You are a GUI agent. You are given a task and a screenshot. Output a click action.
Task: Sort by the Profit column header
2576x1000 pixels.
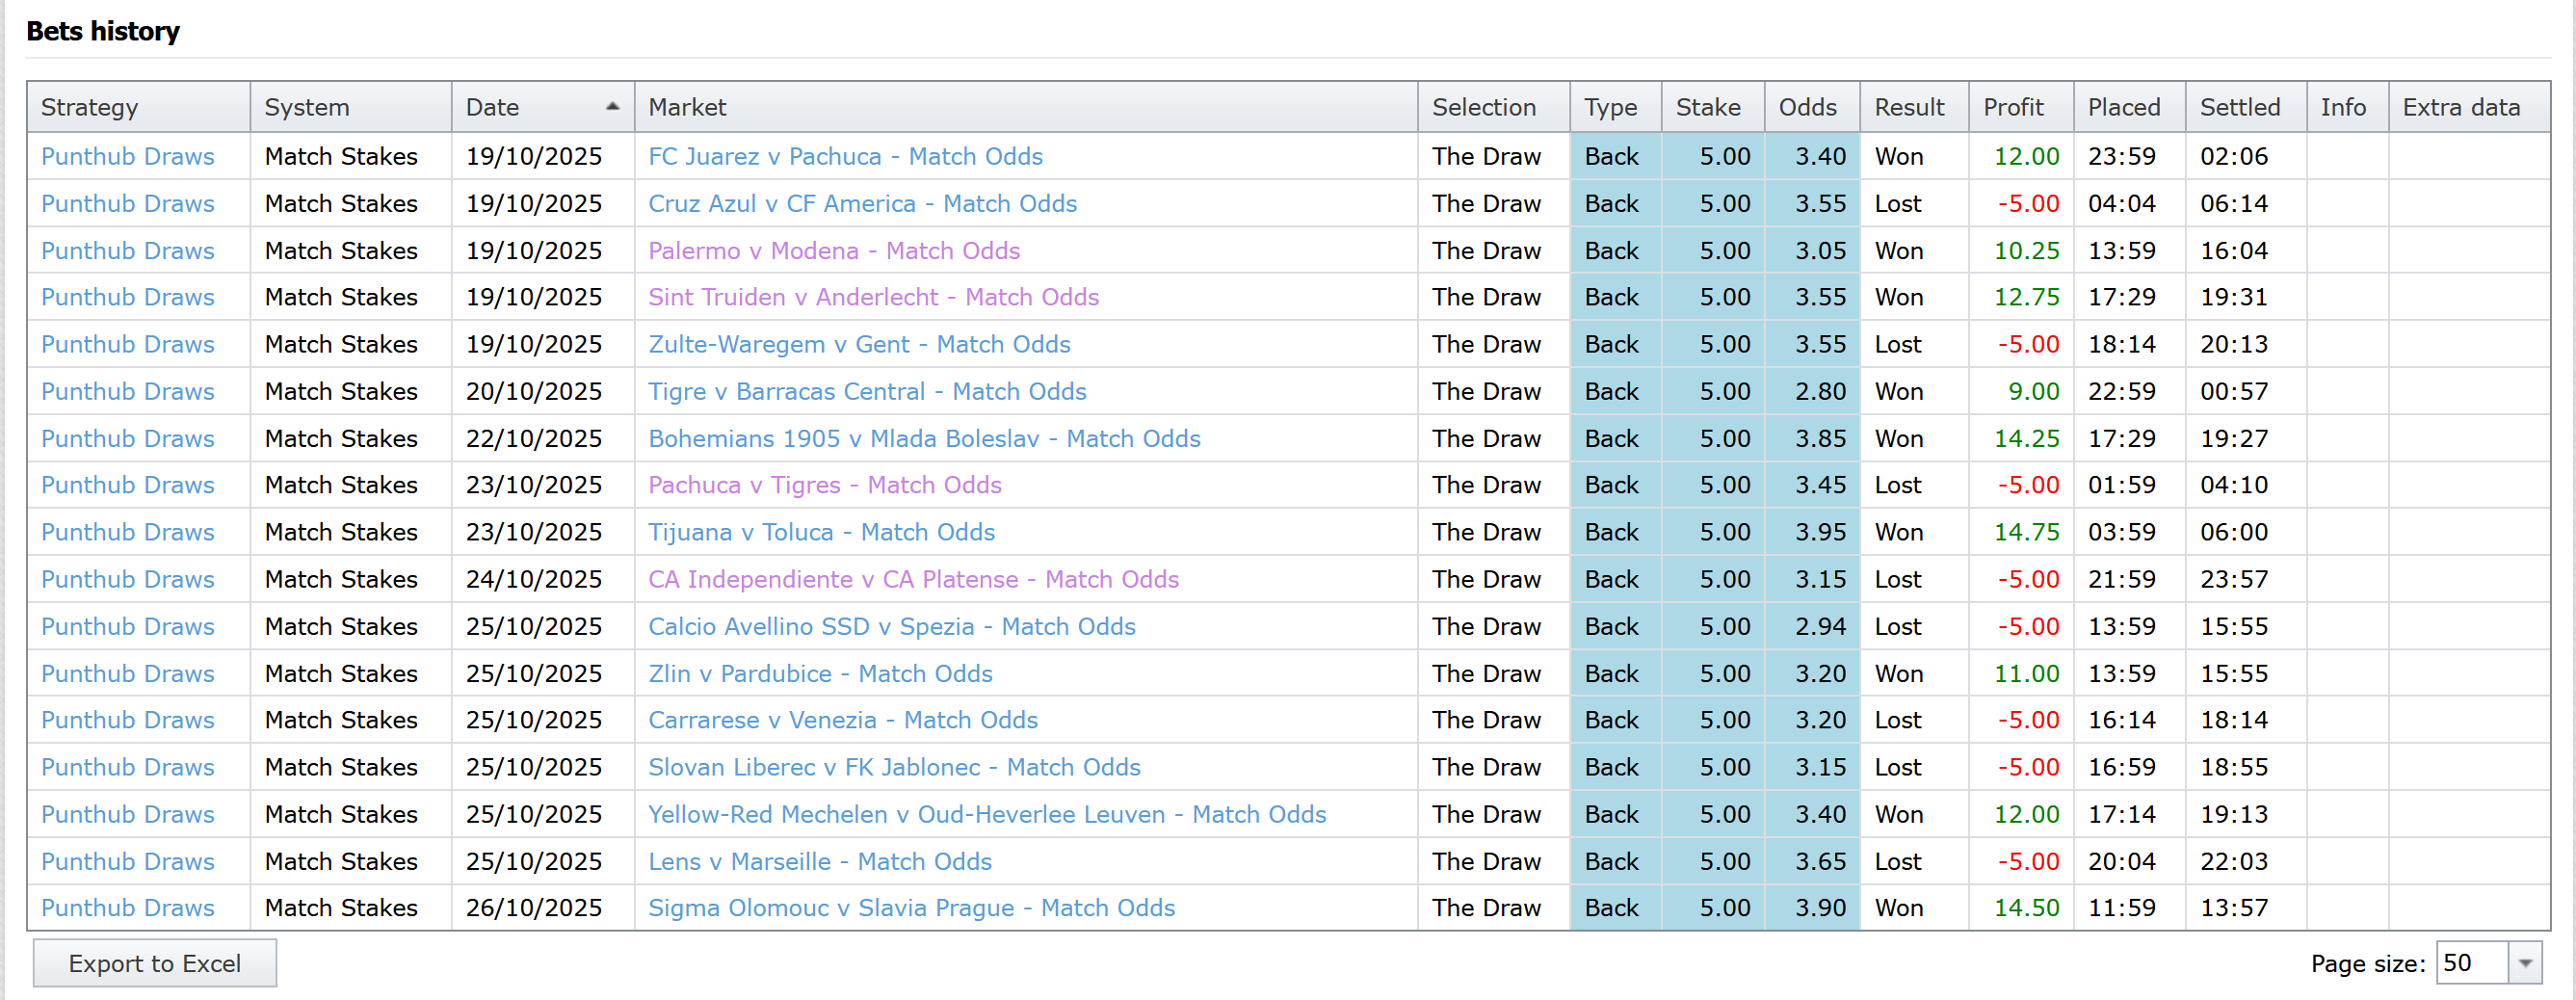[2012, 107]
